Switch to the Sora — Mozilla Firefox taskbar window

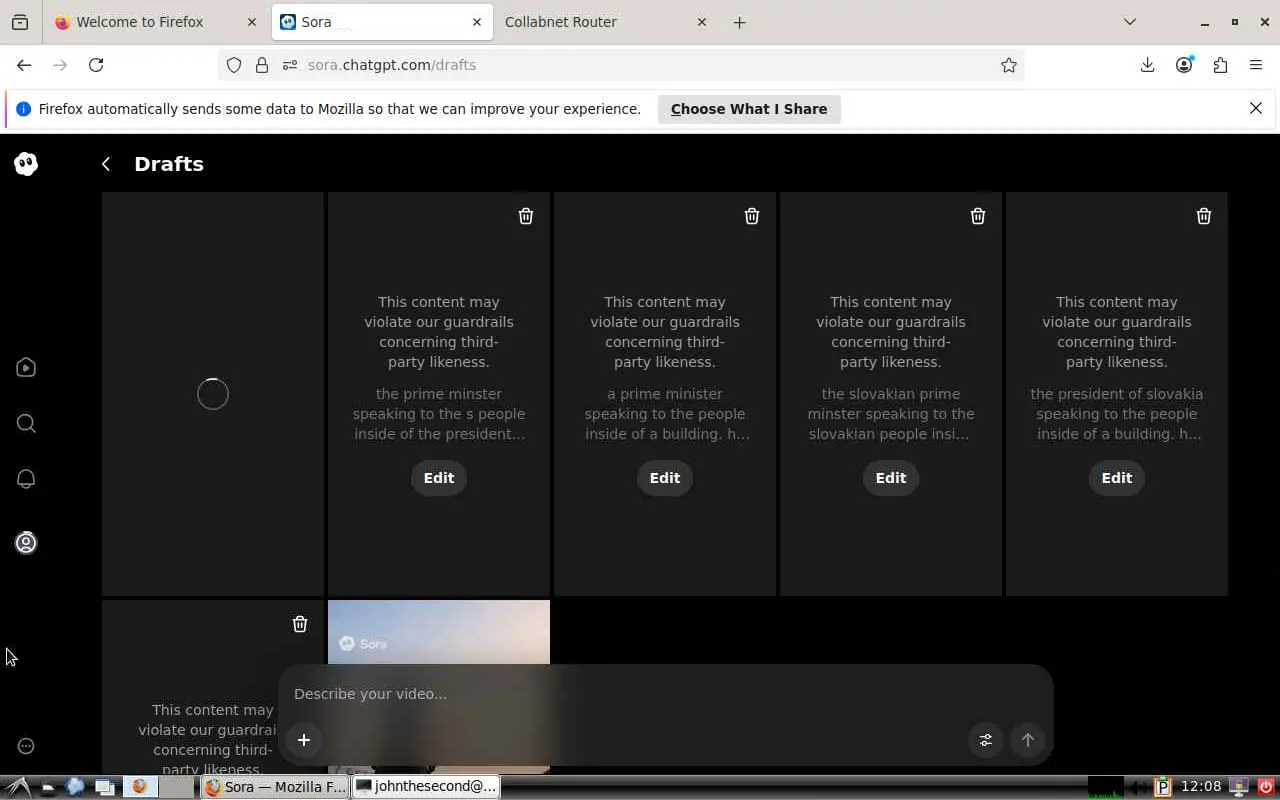point(276,787)
